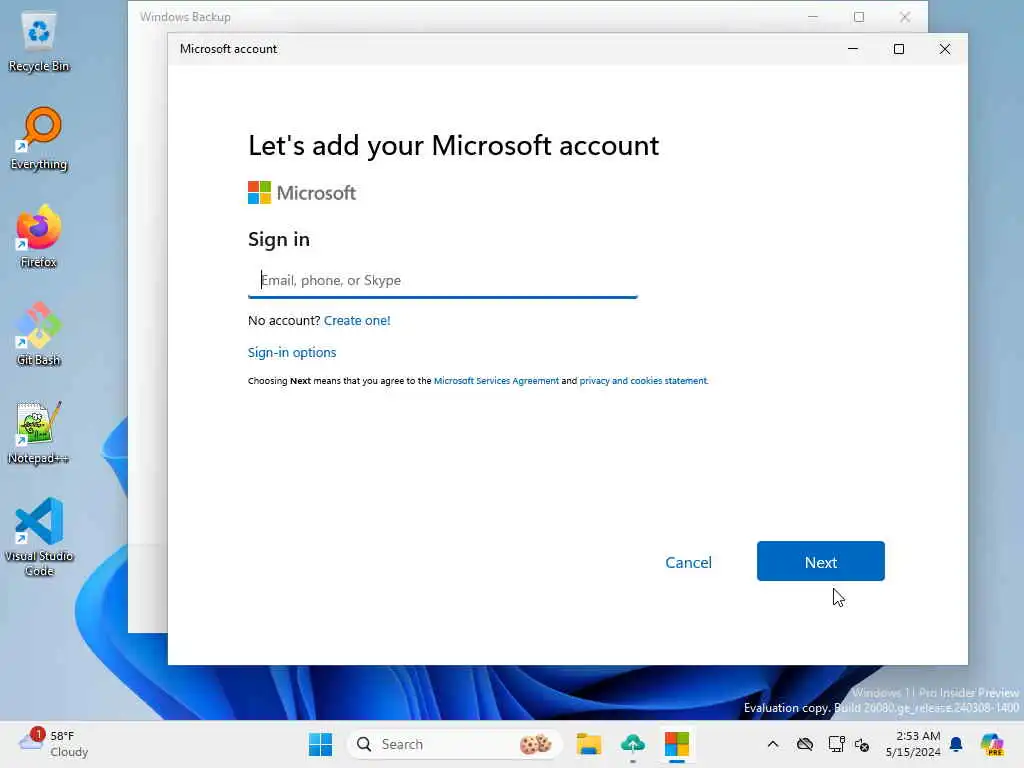The width and height of the screenshot is (1024, 768).
Task: Open the display network tray icon
Action: click(836, 744)
